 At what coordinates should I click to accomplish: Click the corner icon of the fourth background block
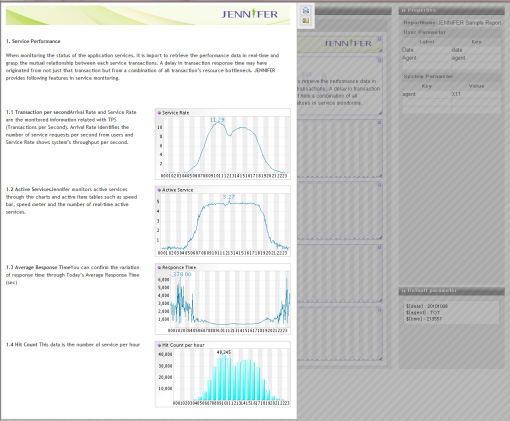(379, 185)
